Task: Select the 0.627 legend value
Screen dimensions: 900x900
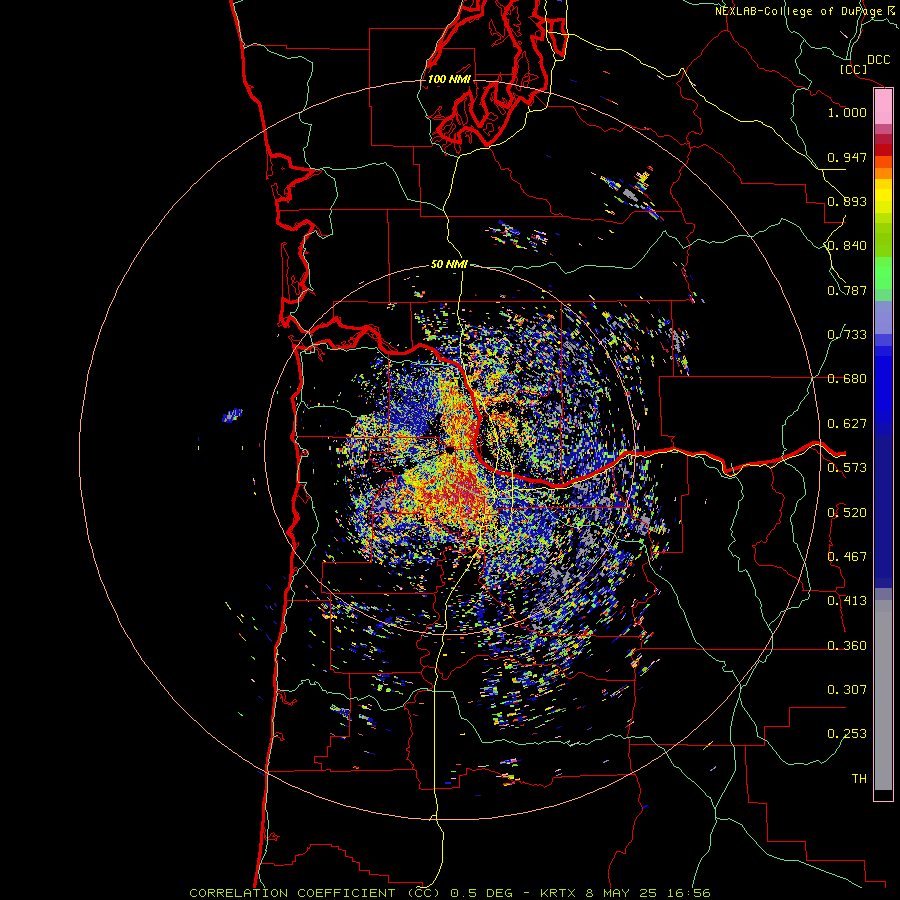Action: pos(847,424)
